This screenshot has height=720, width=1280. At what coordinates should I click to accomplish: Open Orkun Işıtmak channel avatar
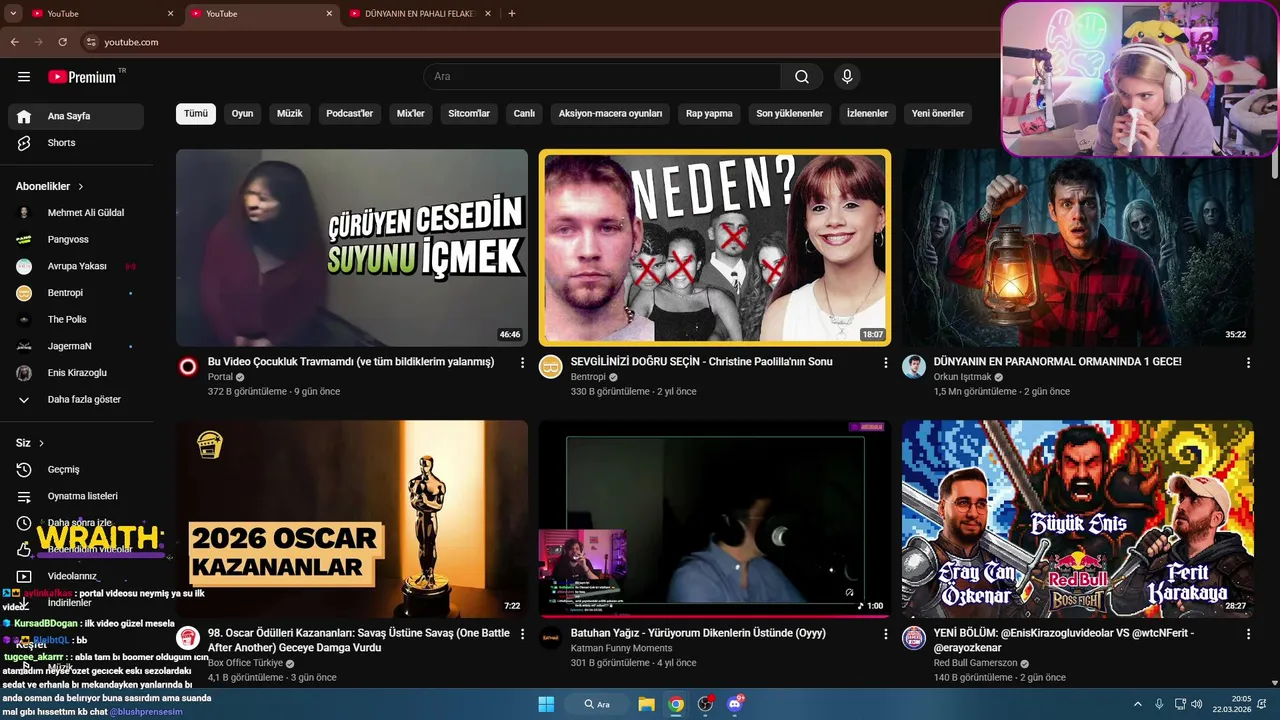[x=914, y=367]
